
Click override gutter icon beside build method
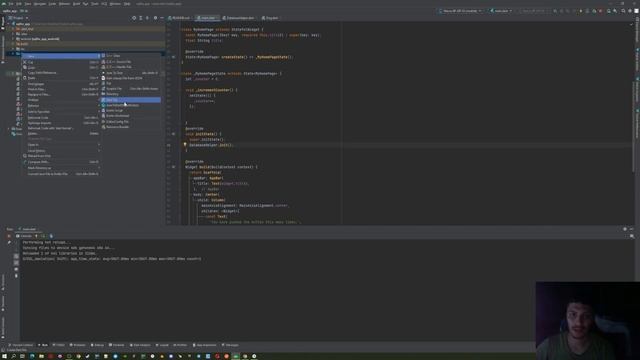tap(173, 167)
